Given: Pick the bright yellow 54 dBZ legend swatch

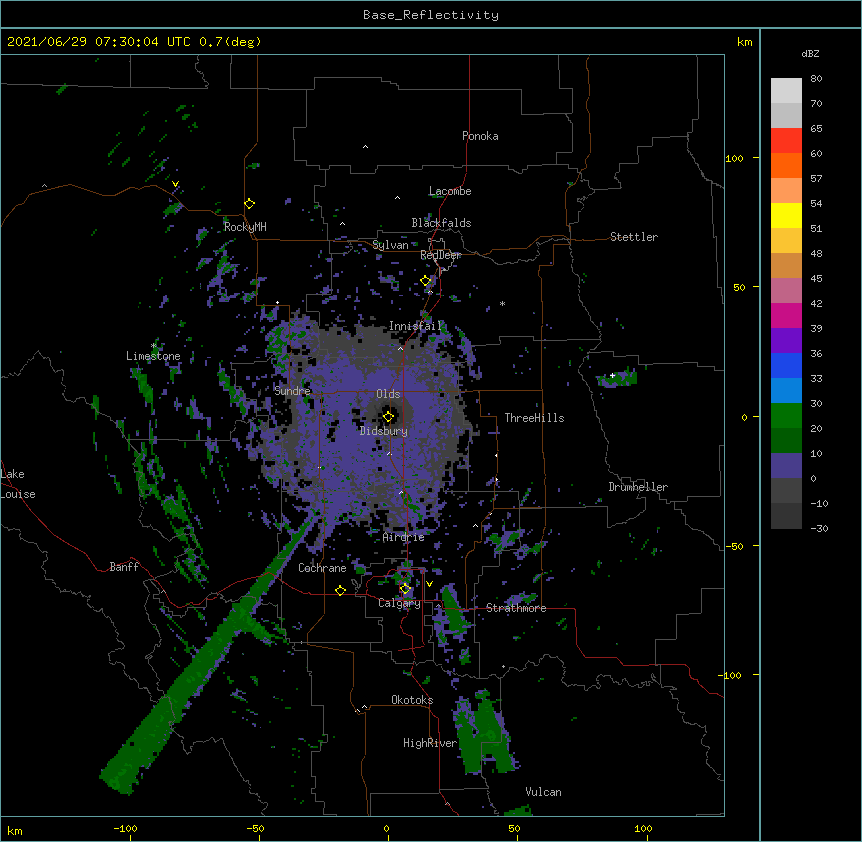Looking at the screenshot, I should coord(786,215).
